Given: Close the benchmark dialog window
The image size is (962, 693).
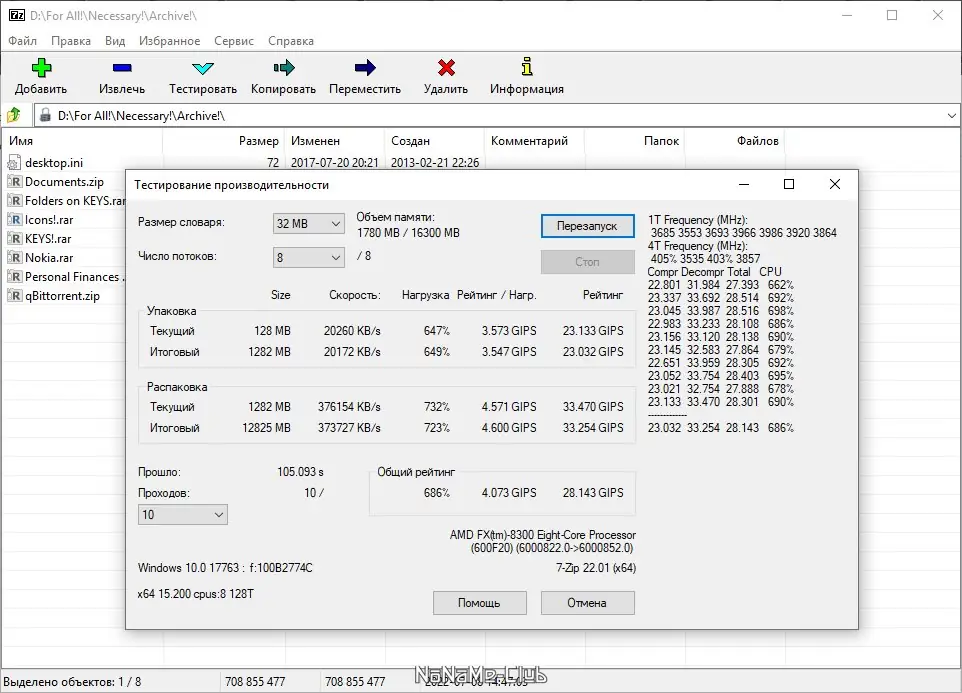Looking at the screenshot, I should 834,184.
